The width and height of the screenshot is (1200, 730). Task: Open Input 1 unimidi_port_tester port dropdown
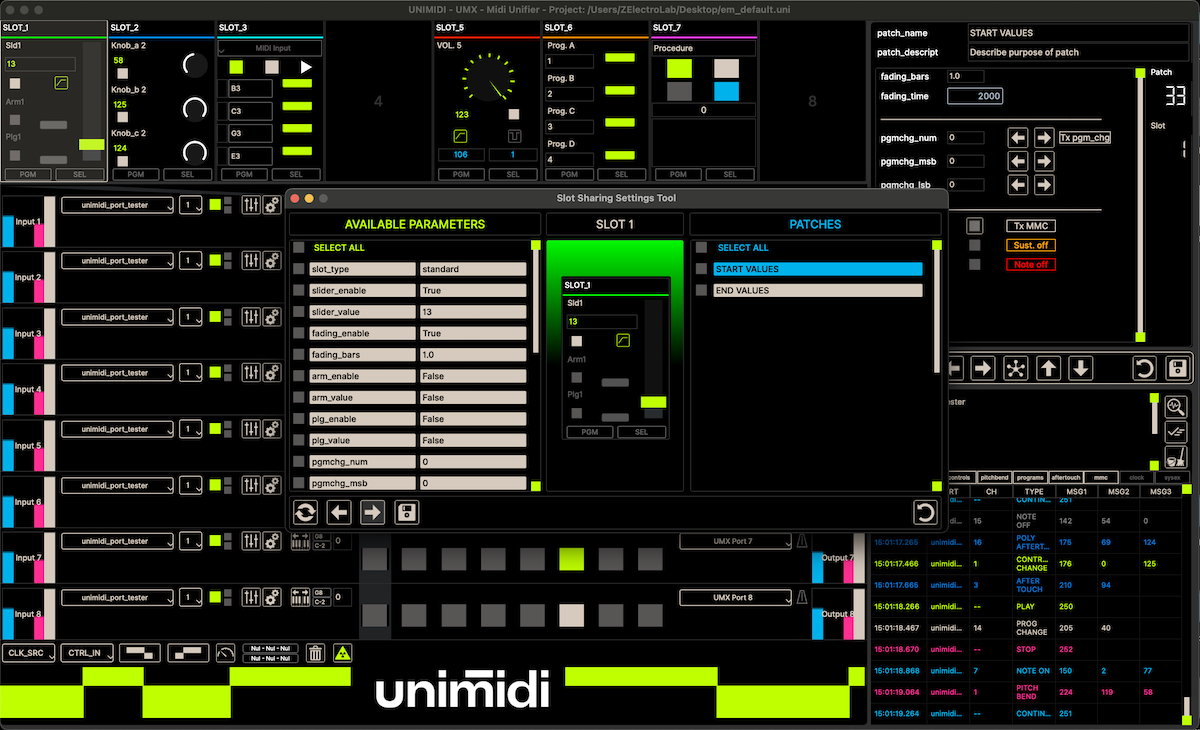pyautogui.click(x=117, y=205)
